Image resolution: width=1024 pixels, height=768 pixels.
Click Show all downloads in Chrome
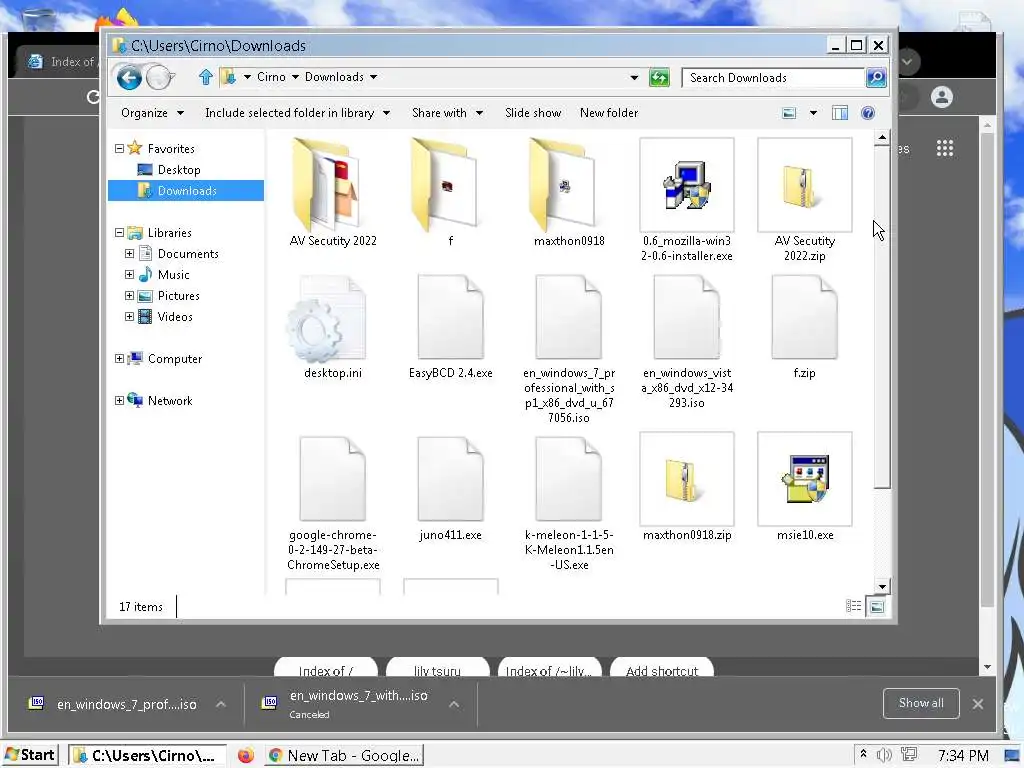coord(920,703)
